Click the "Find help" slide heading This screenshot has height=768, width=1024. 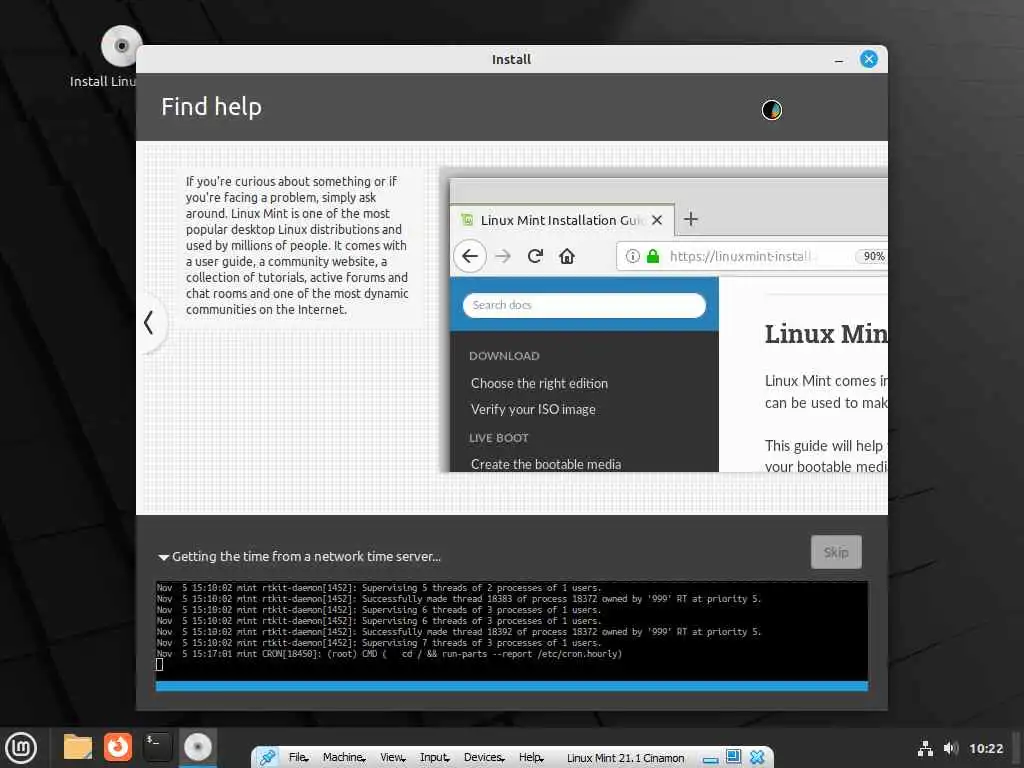(211, 107)
